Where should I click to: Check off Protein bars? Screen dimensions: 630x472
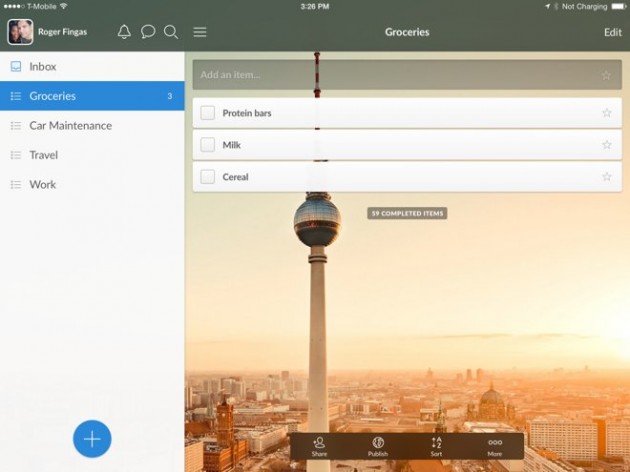click(x=207, y=113)
